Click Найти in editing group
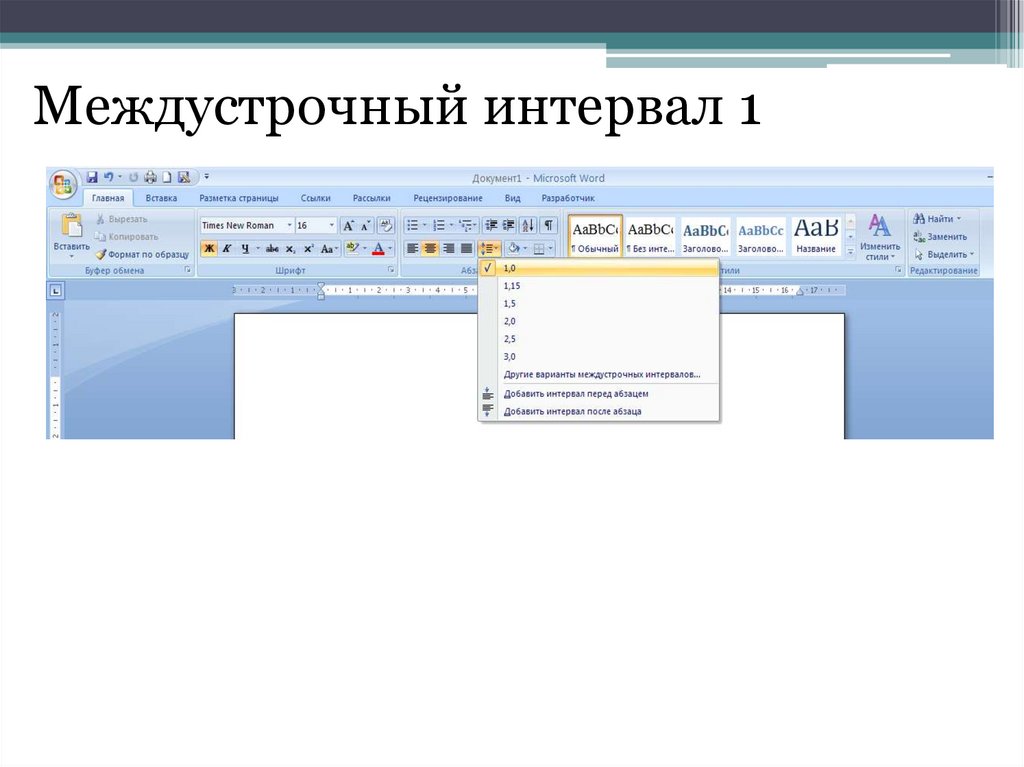The image size is (1024, 767). point(938,219)
